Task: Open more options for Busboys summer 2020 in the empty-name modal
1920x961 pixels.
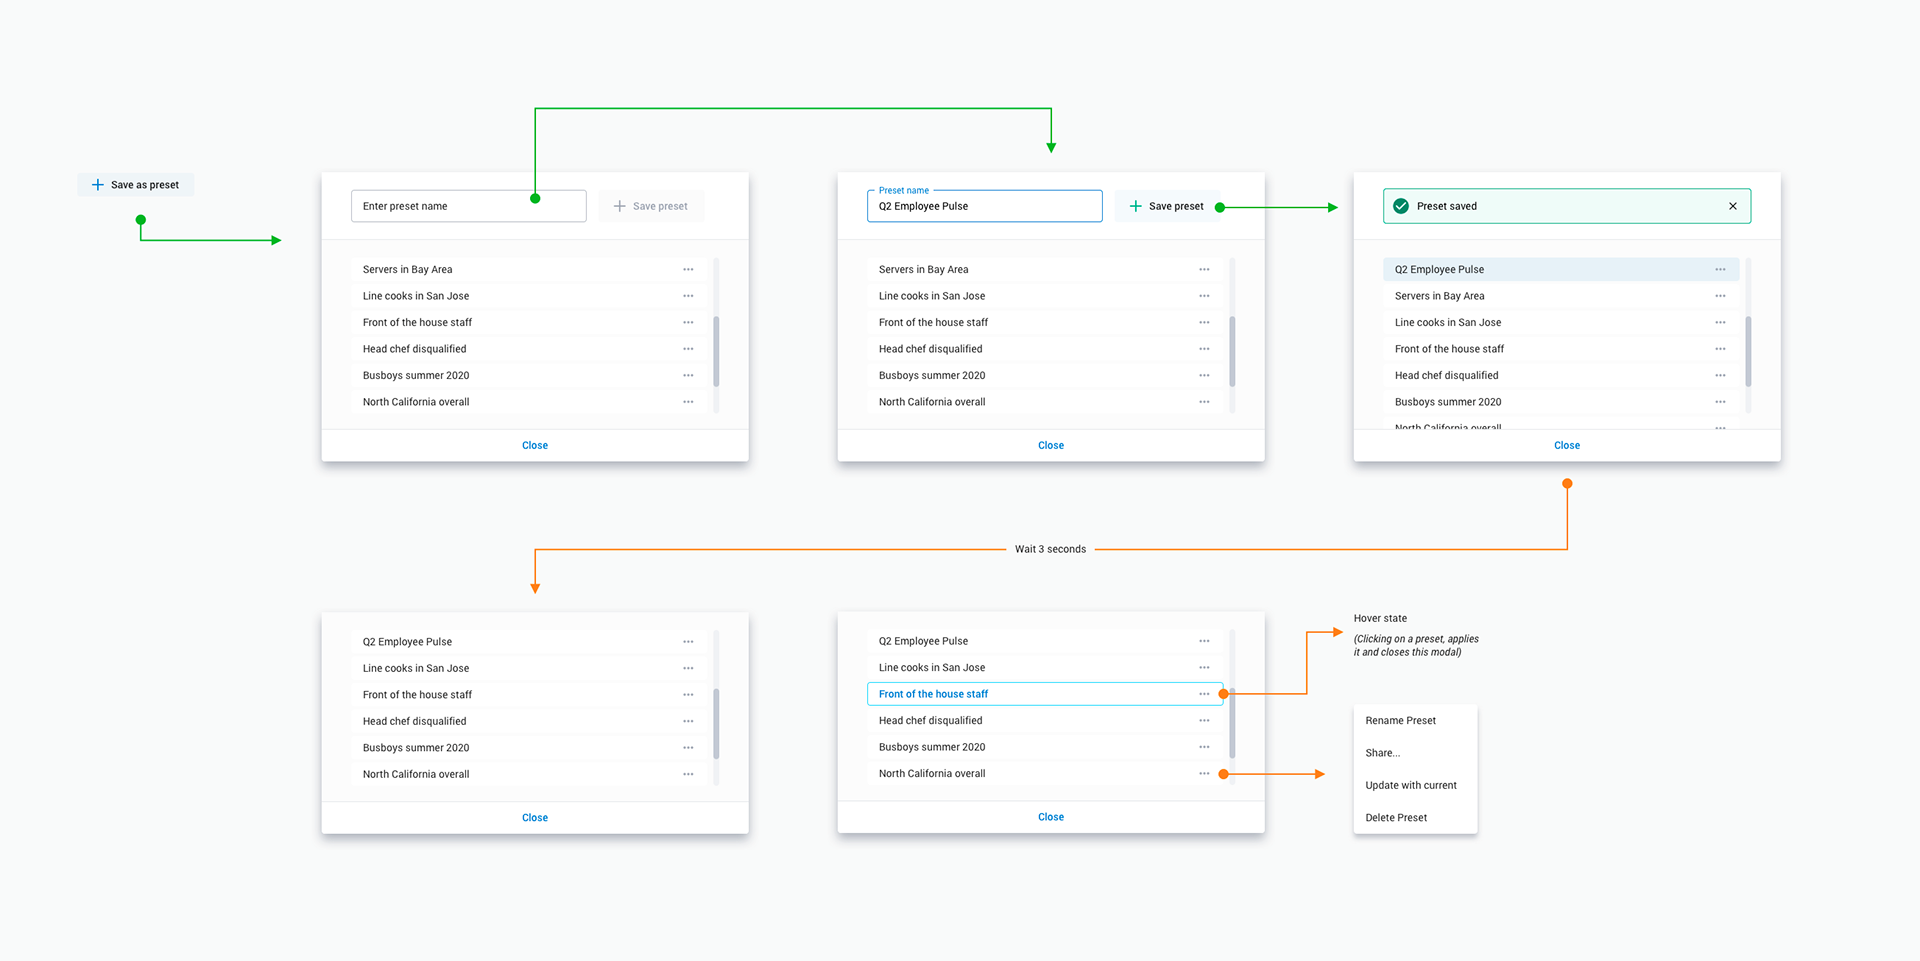Action: click(x=688, y=375)
